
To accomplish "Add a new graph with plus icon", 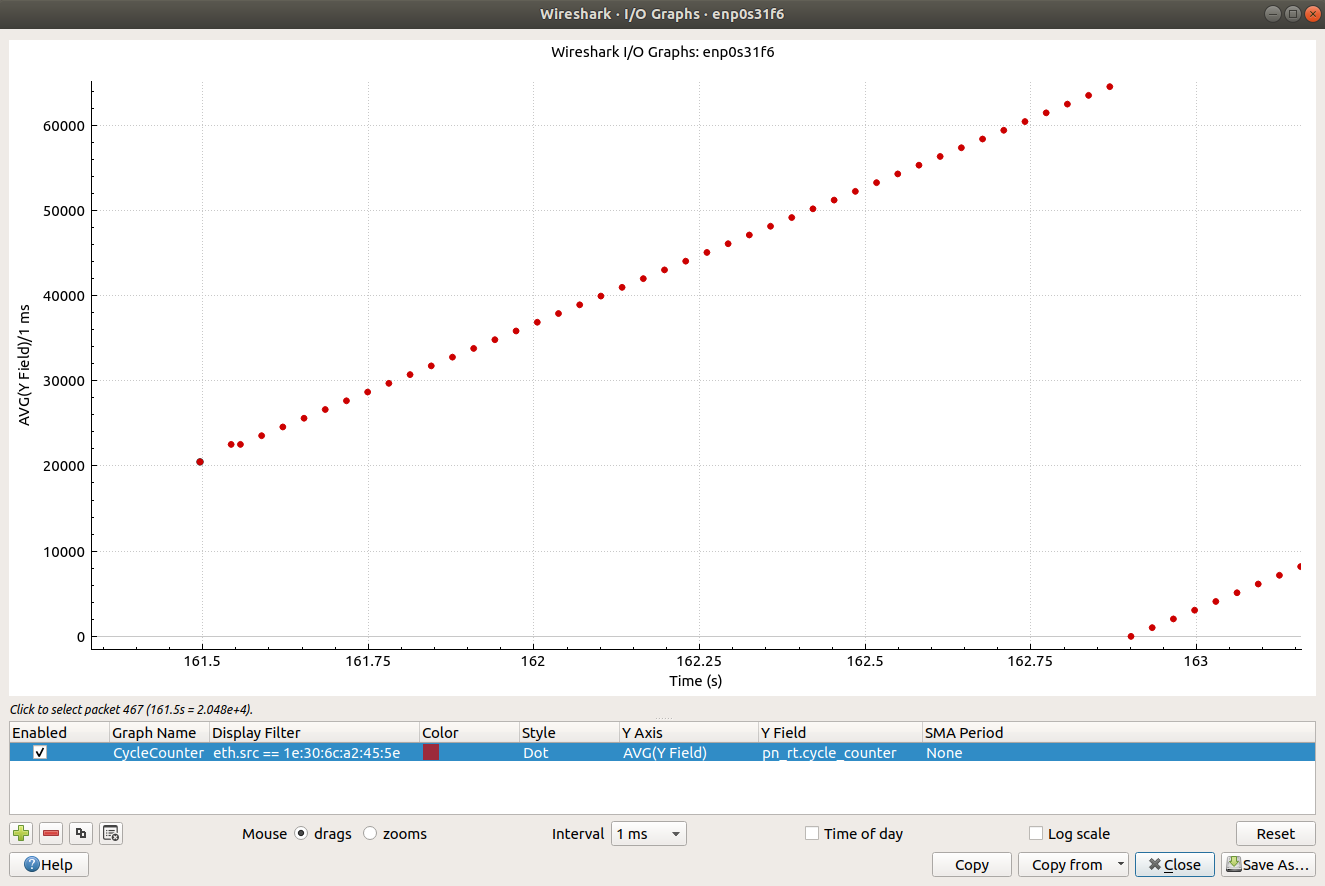I will (21, 833).
